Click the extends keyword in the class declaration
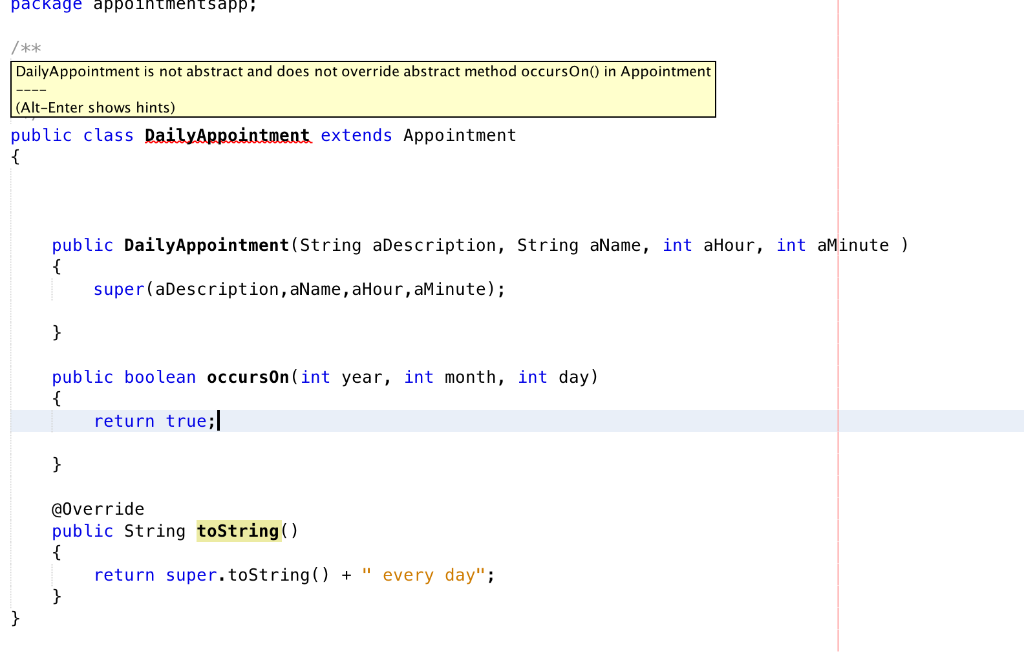This screenshot has height=666, width=1024. click(x=356, y=135)
